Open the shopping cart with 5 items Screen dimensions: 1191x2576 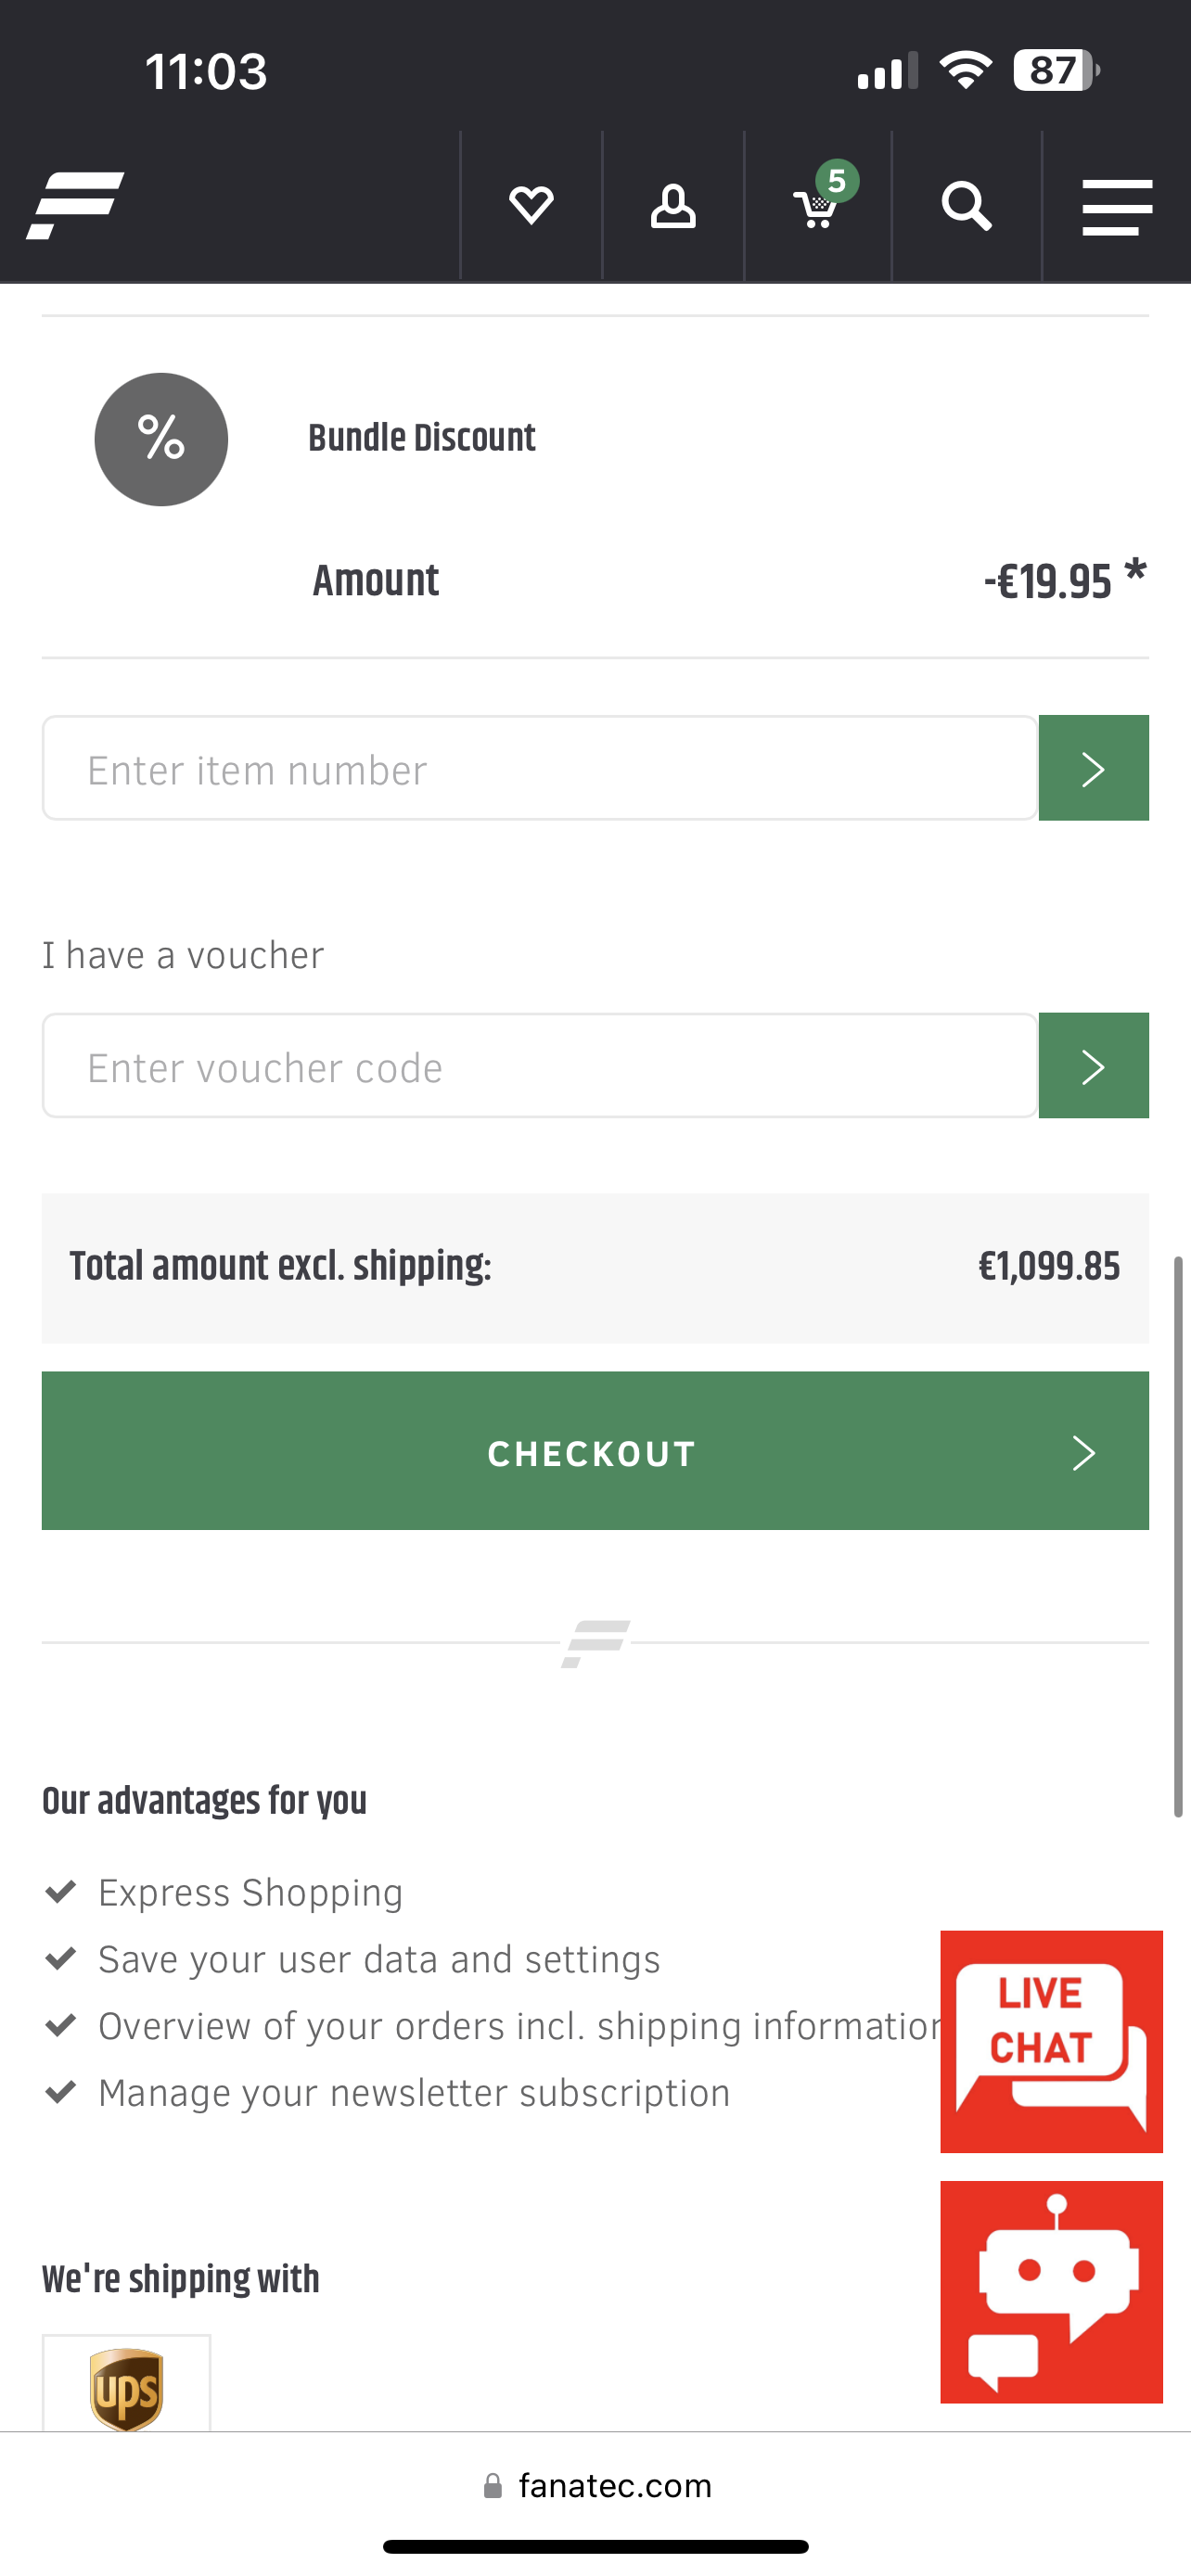pos(818,207)
